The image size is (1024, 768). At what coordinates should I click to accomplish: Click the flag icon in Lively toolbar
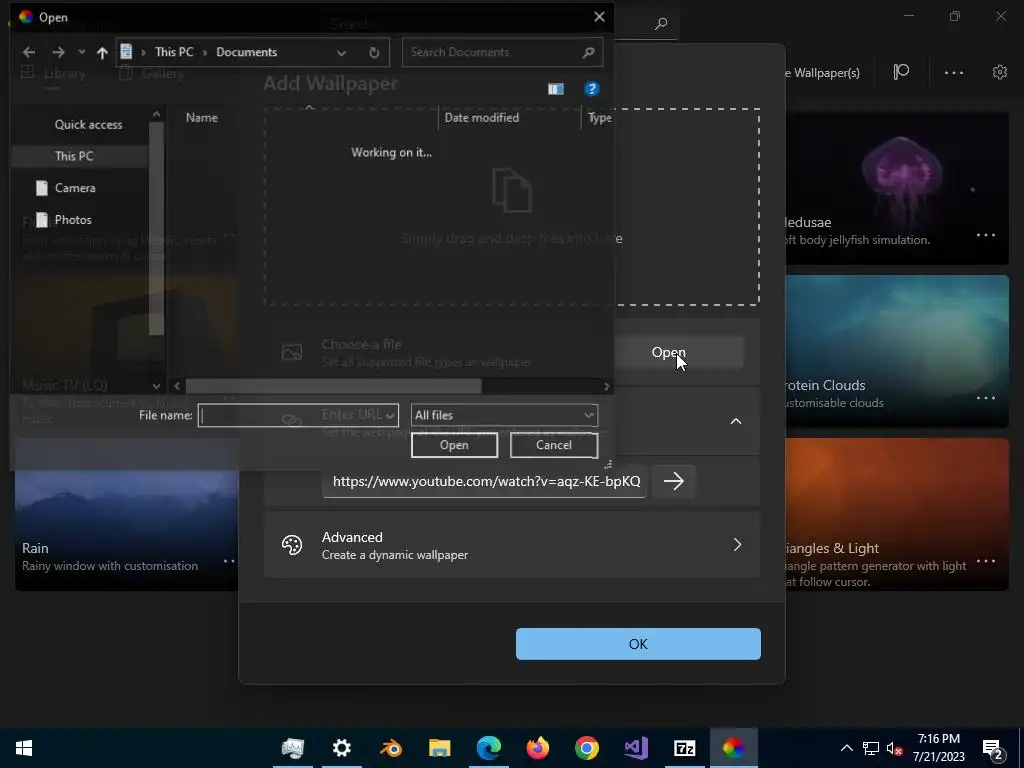point(901,72)
